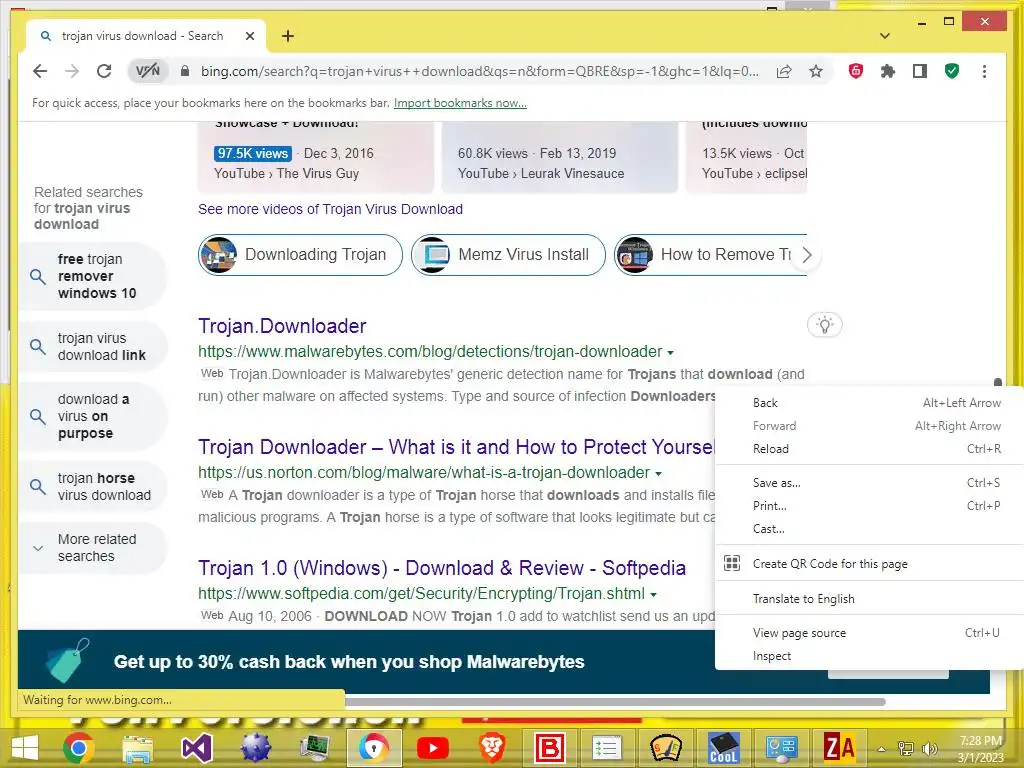Select the Memz Virus Install chip

click(508, 255)
